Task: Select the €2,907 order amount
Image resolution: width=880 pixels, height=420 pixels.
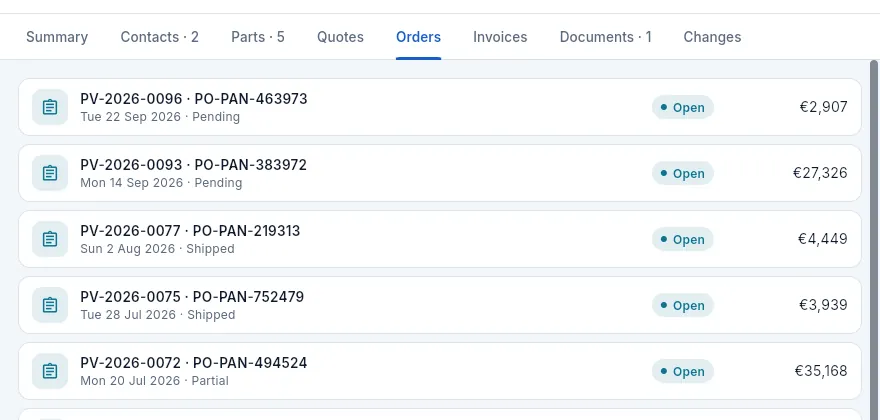Action: 823,107
